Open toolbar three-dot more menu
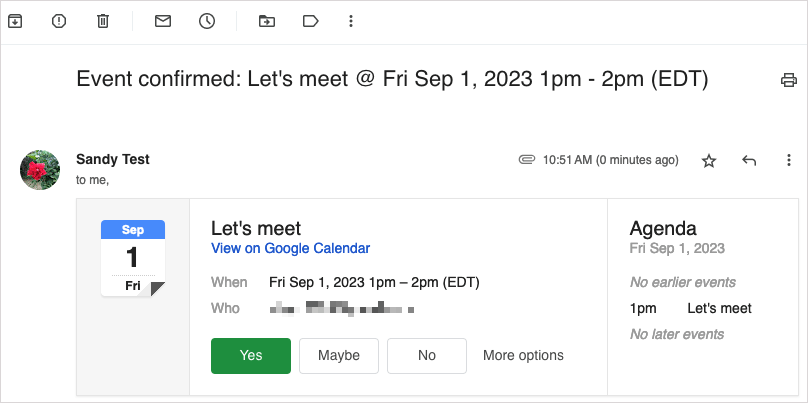 (x=350, y=21)
